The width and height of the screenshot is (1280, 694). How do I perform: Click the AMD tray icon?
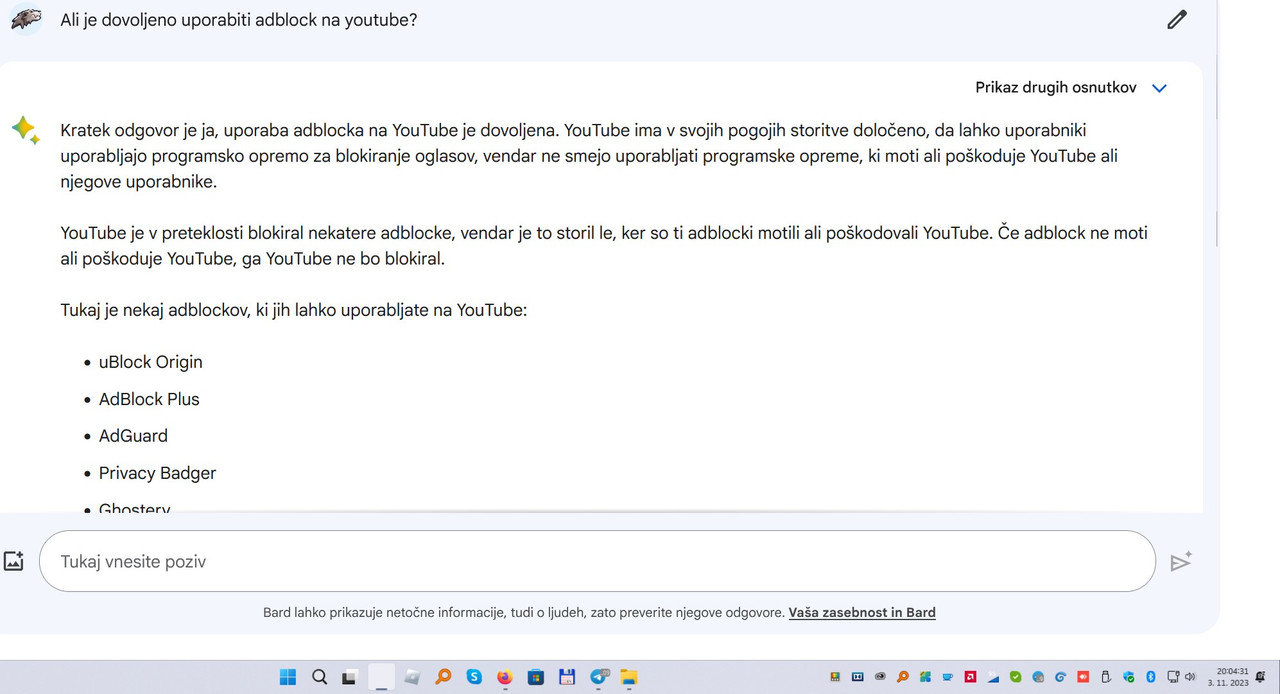(970, 677)
